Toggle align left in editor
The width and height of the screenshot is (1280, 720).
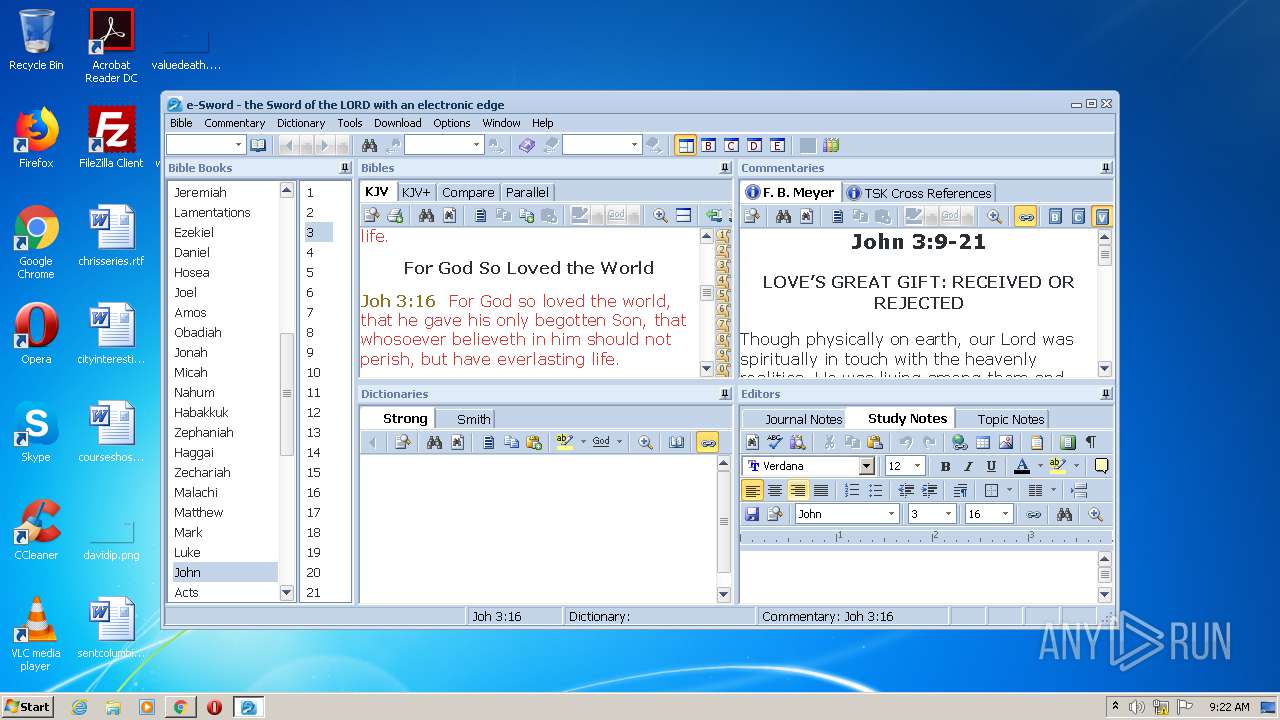coord(752,490)
